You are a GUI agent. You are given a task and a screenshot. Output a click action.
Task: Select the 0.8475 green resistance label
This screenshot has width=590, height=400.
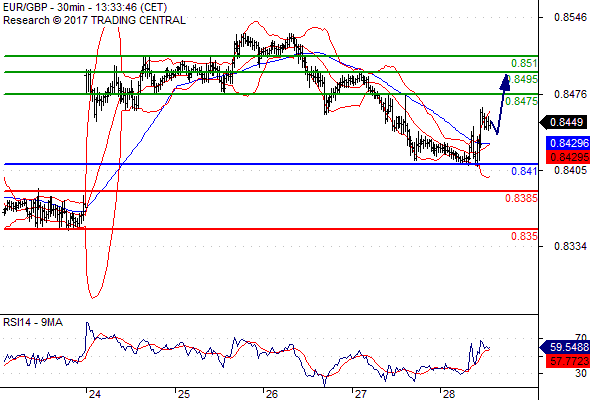point(522,101)
